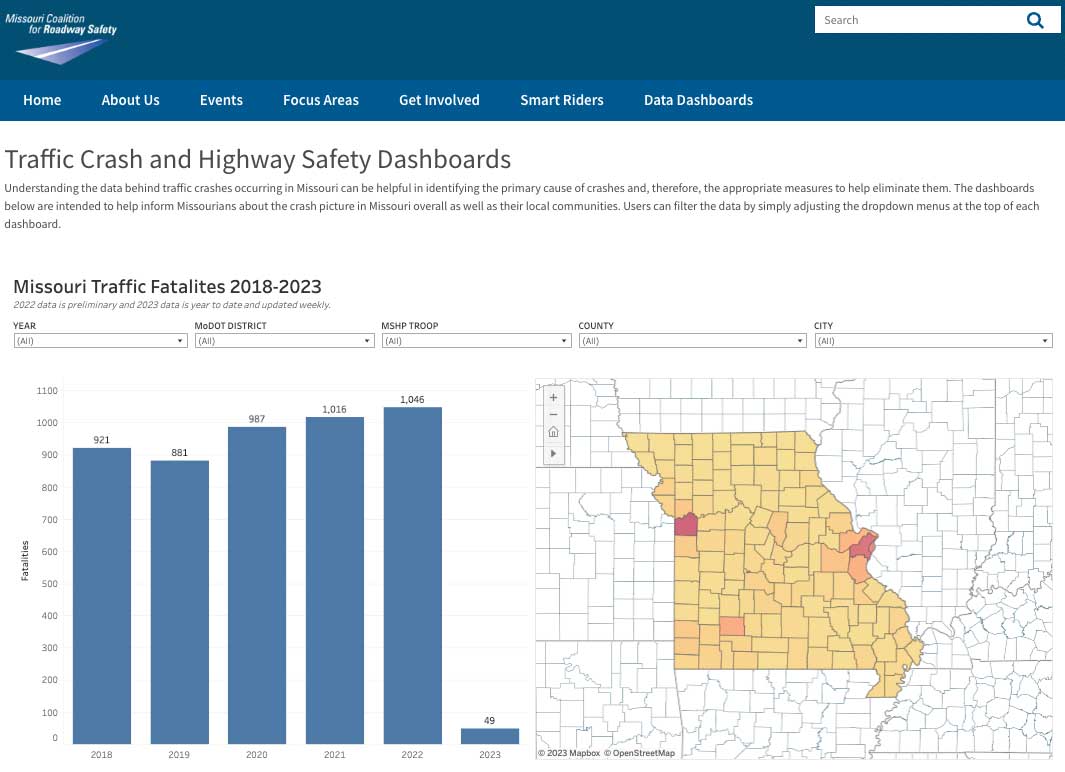Reset the map view with the home icon
The width and height of the screenshot is (1065, 772).
pos(553,432)
